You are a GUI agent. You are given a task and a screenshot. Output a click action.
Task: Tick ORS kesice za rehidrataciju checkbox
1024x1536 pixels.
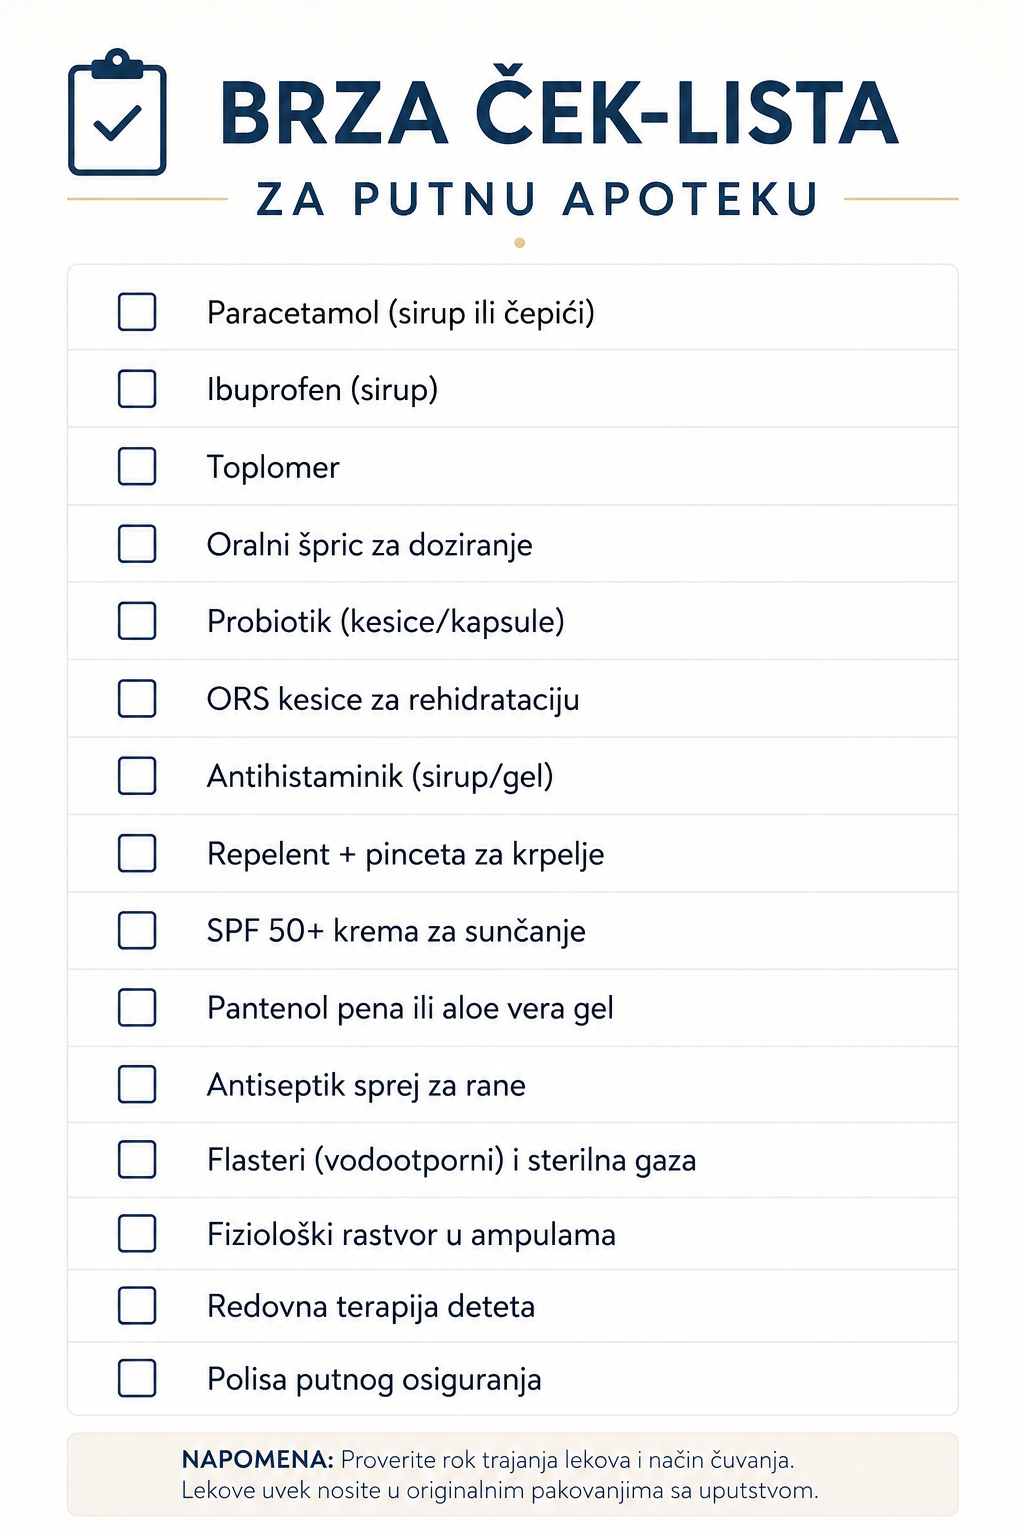(x=137, y=699)
